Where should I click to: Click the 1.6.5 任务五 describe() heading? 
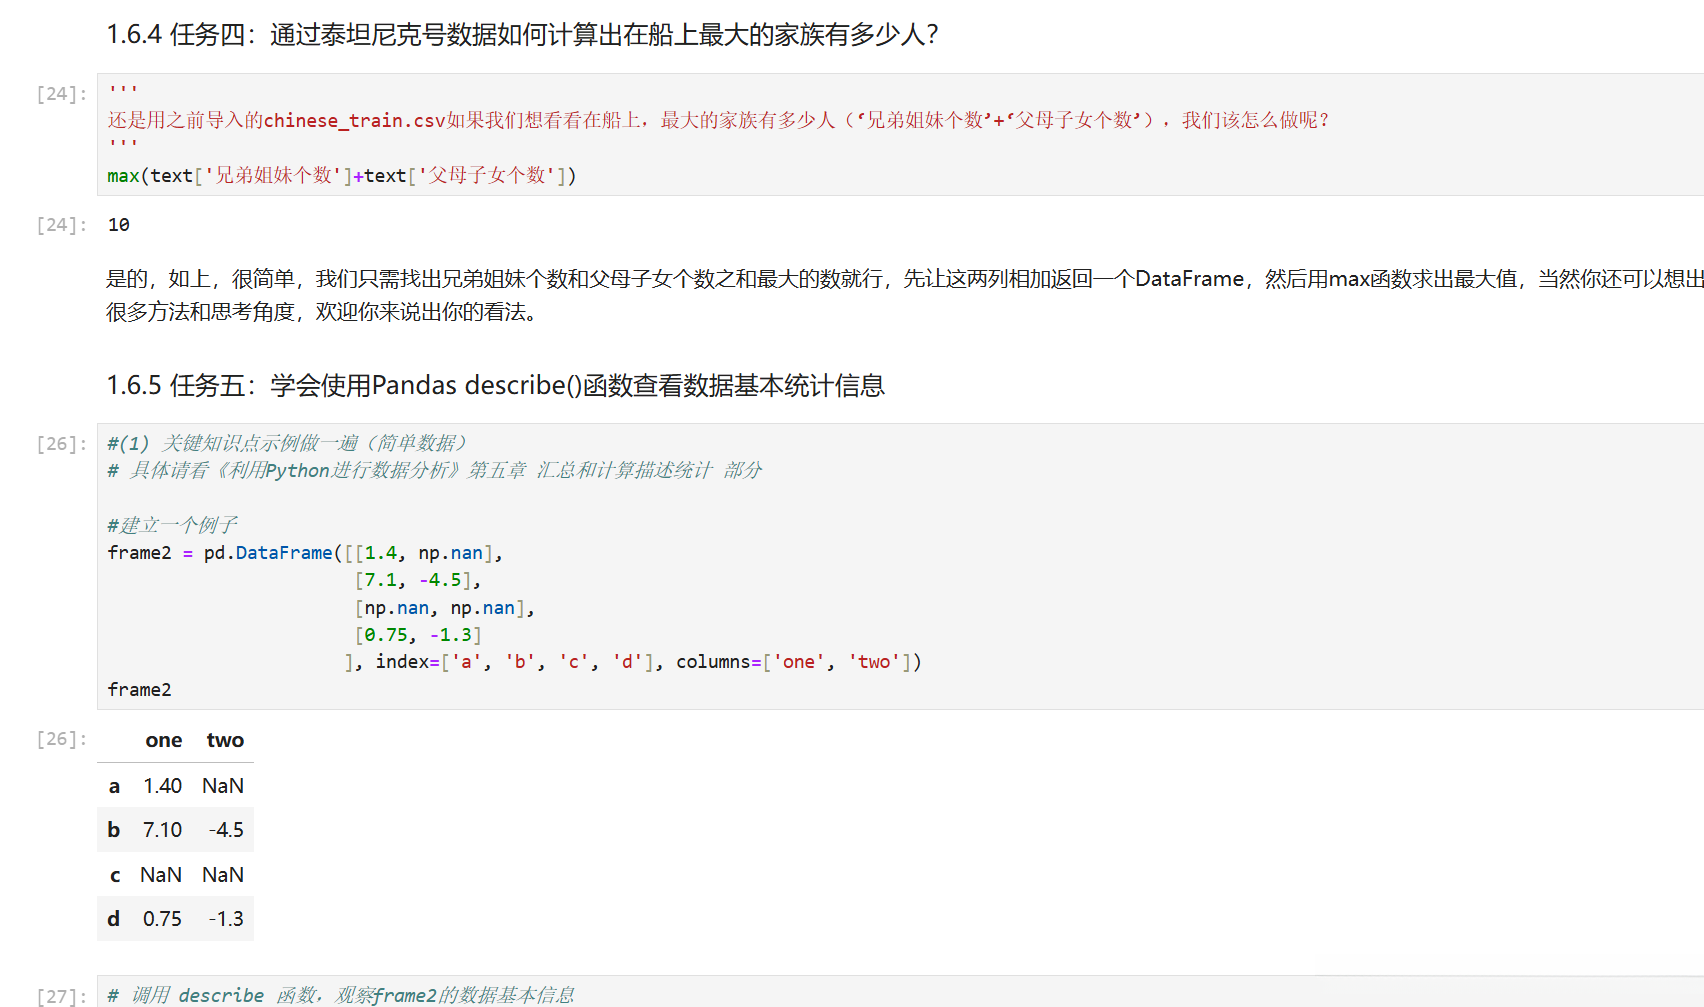(x=495, y=386)
